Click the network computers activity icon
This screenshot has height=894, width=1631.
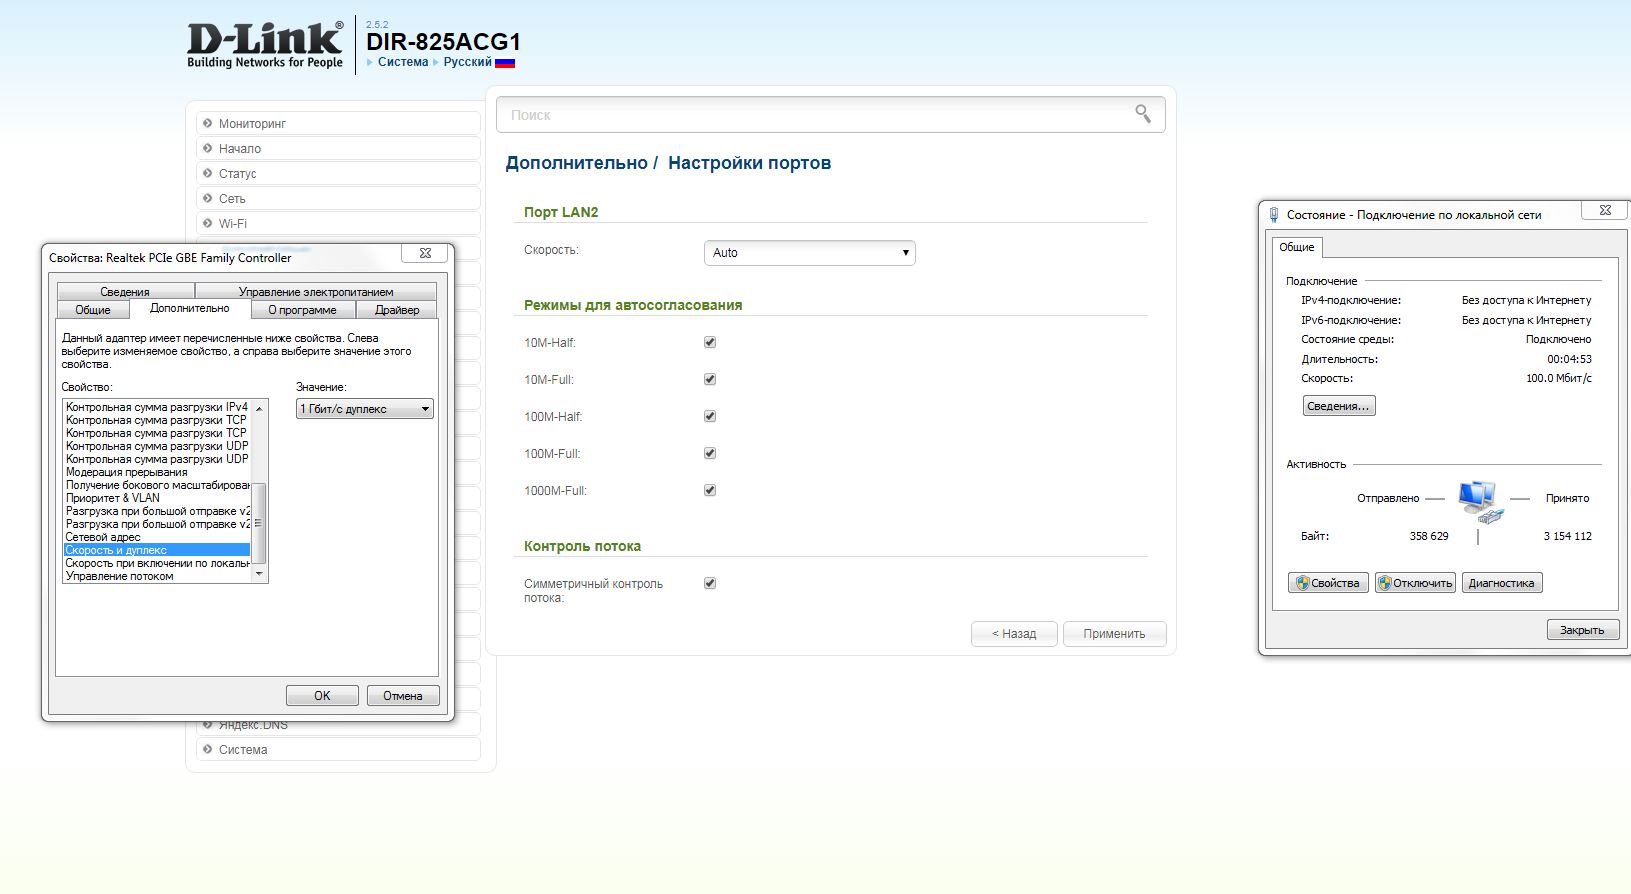tap(1478, 501)
